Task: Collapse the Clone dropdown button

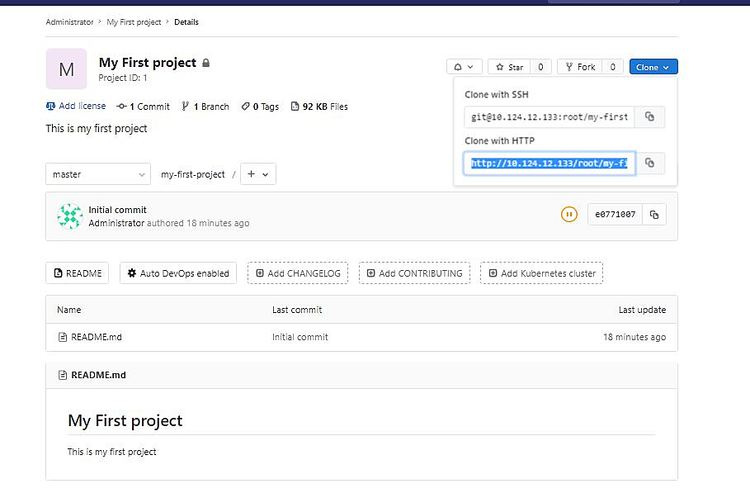Action: pos(653,67)
